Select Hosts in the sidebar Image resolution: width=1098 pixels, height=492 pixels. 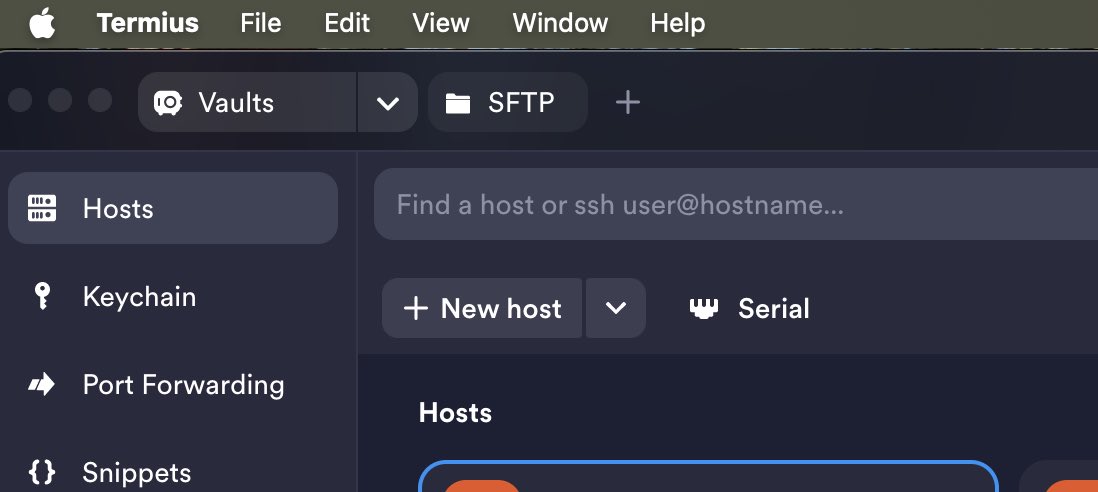point(173,208)
